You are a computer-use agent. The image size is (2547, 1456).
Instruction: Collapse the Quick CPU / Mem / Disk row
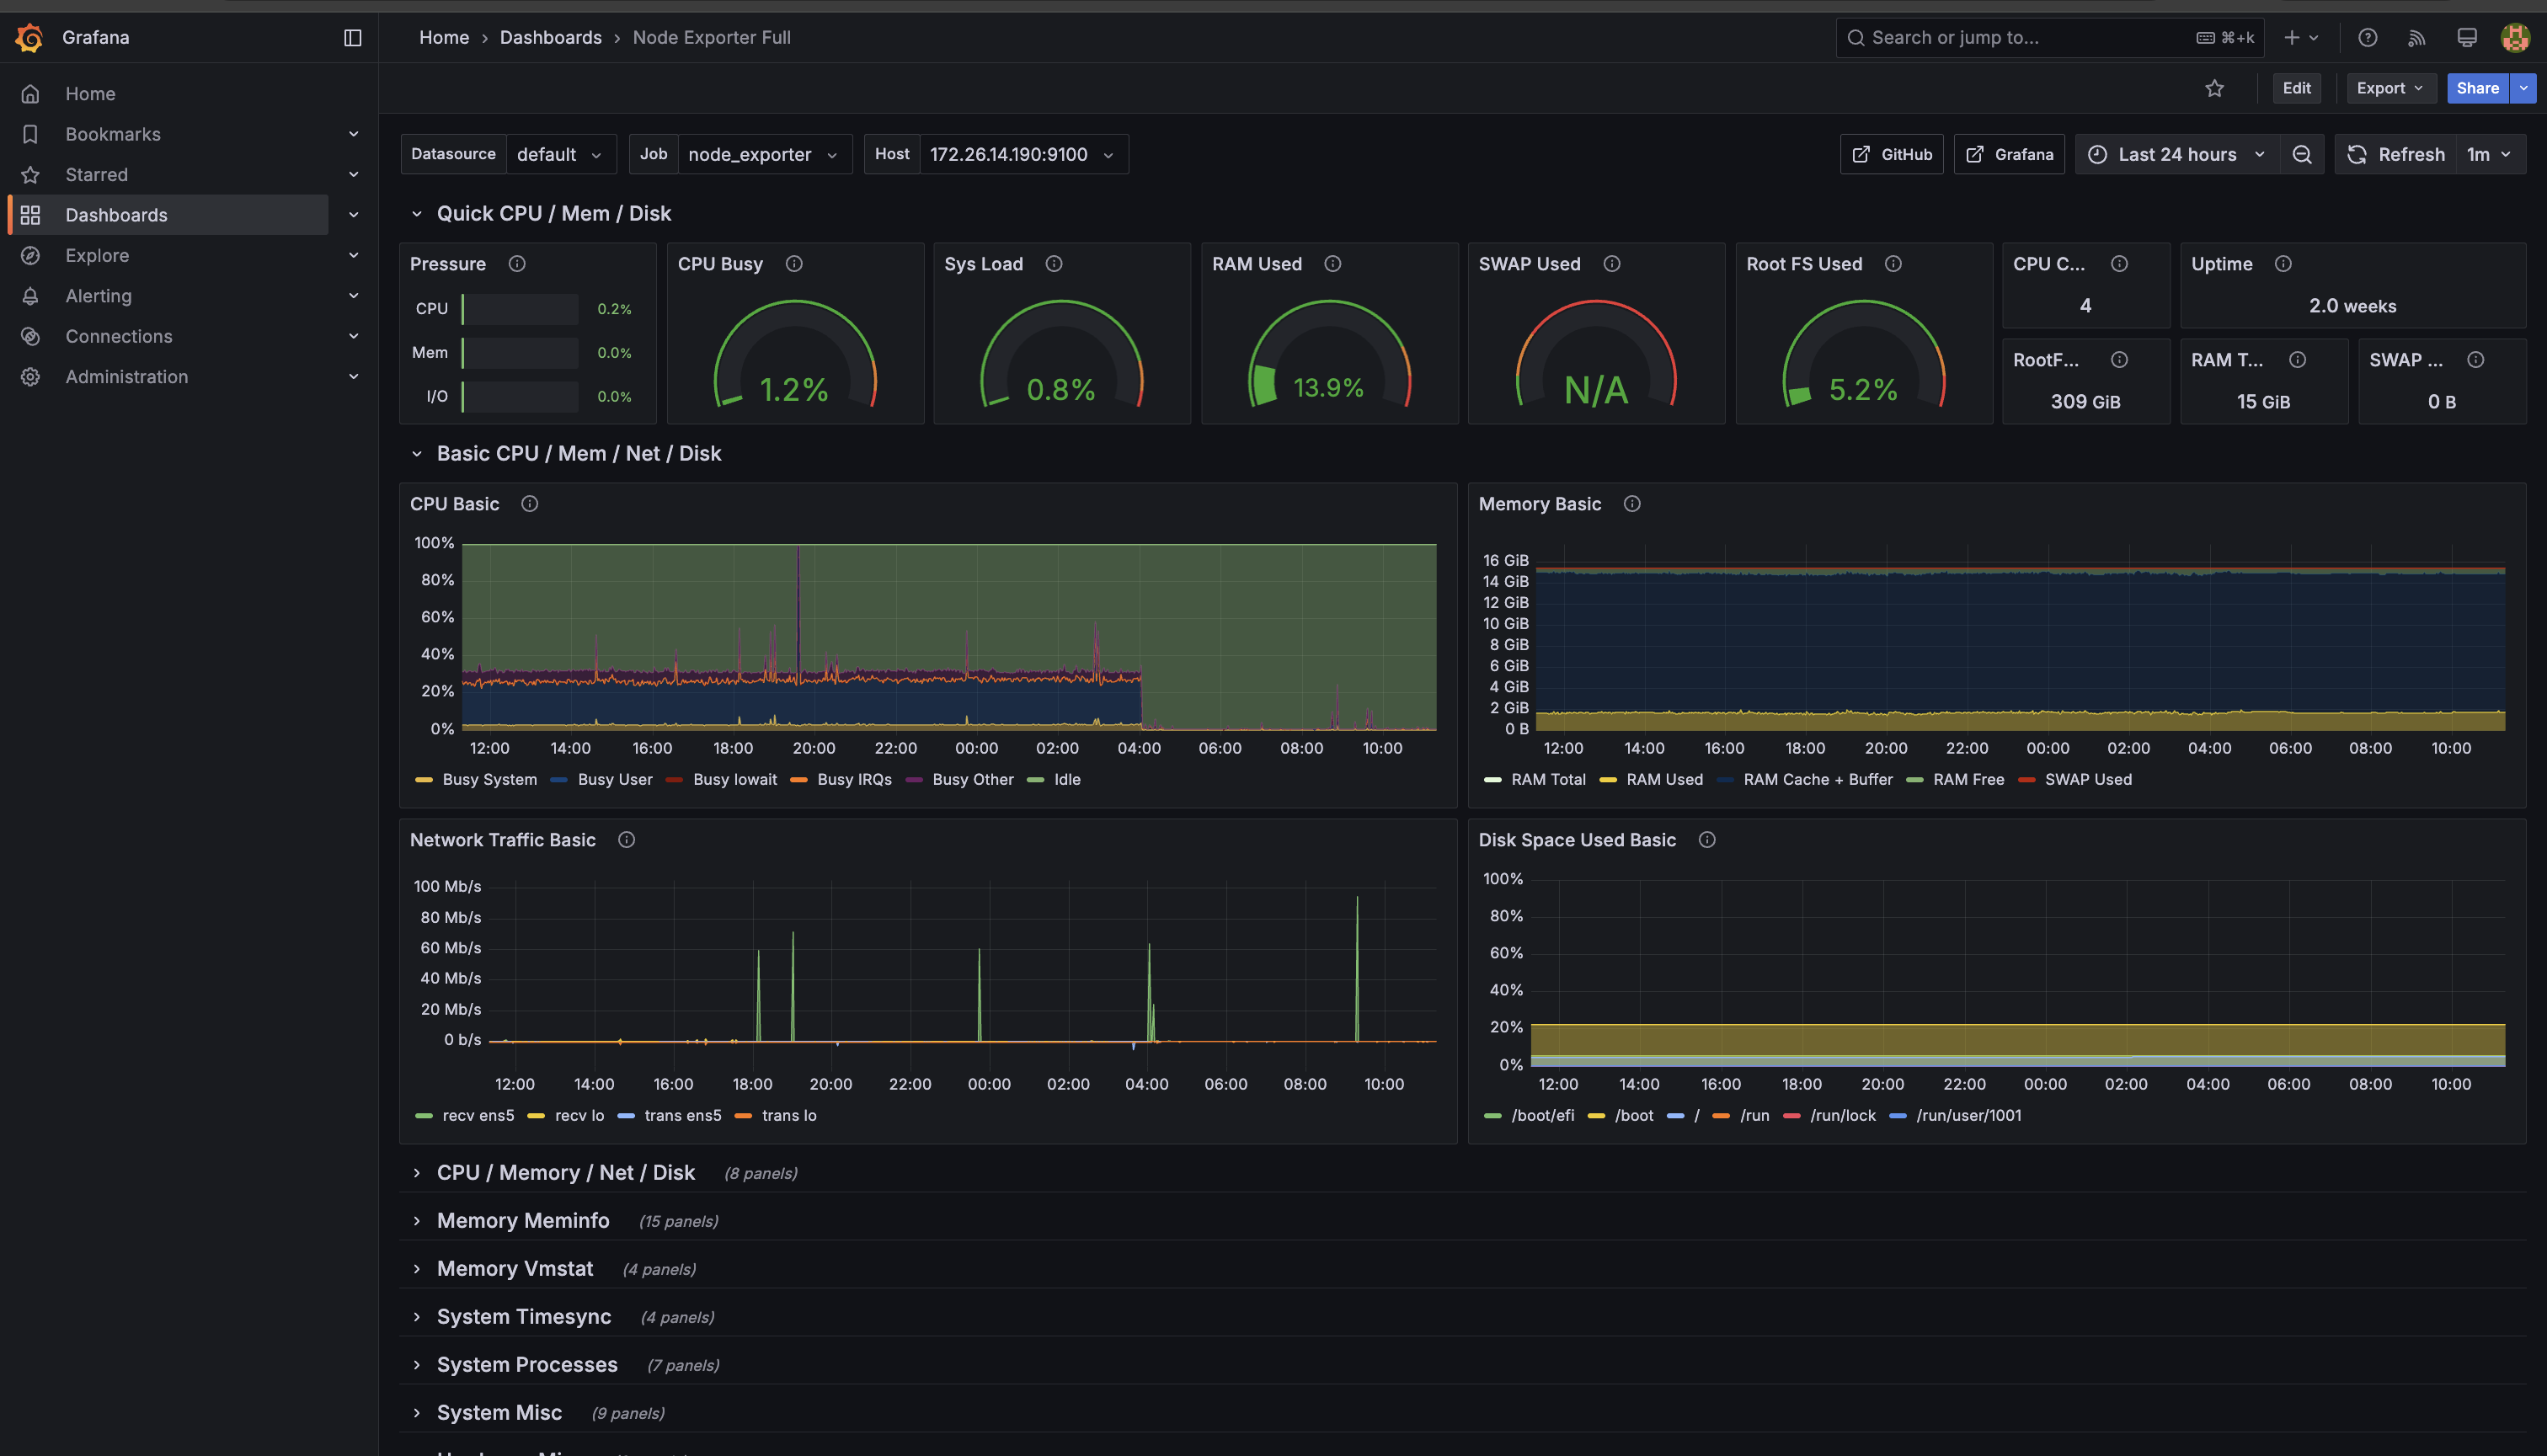click(553, 214)
